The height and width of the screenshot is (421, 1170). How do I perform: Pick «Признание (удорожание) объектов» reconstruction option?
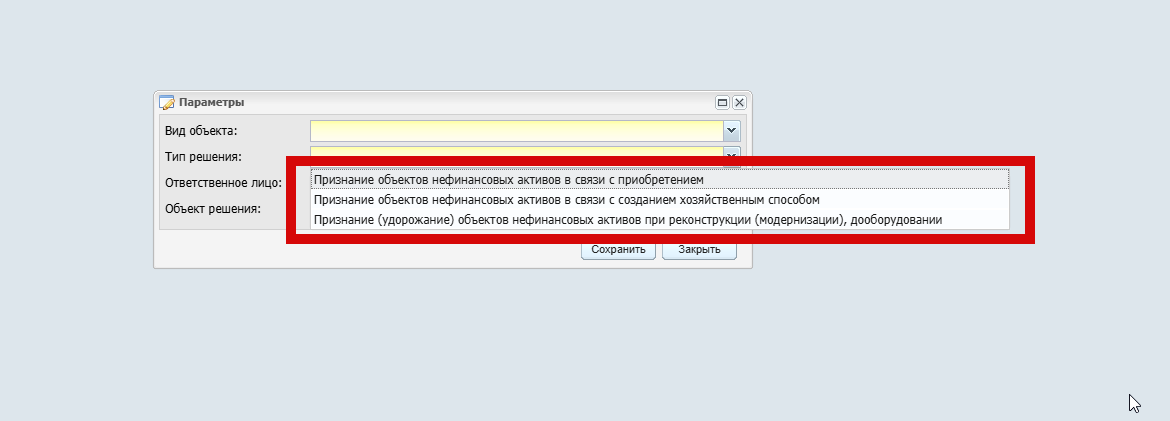660,219
